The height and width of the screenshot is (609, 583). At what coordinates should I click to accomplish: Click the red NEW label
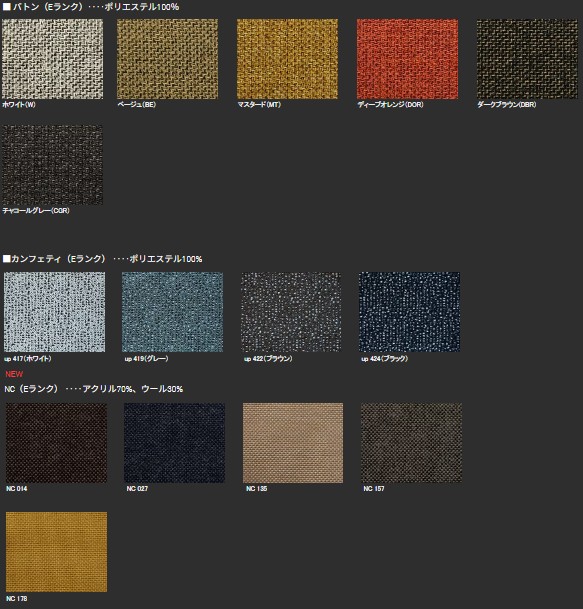pos(14,374)
